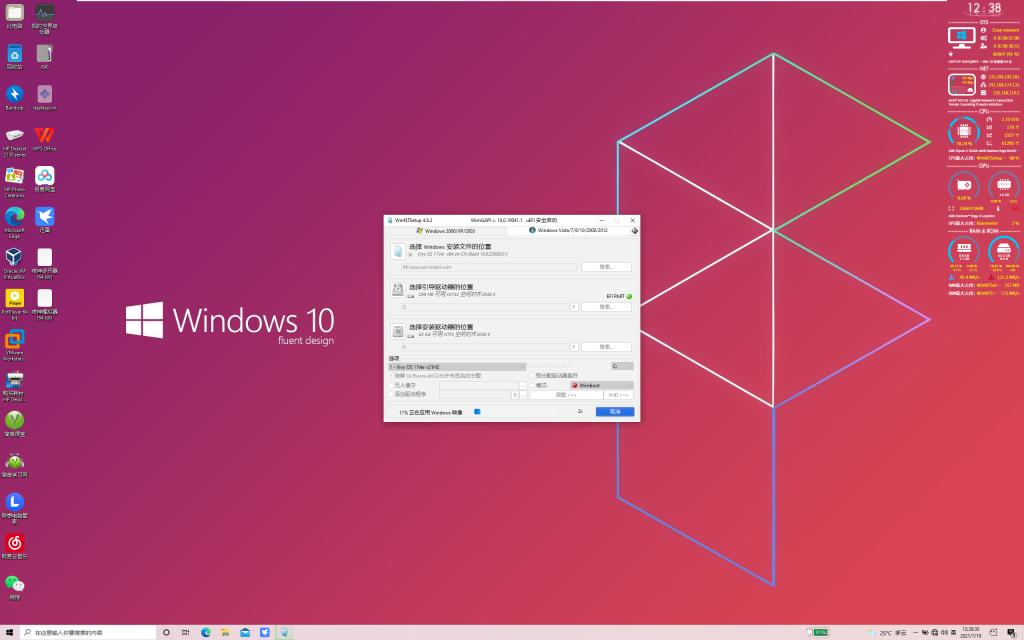Click the F button beside boot drive
1024x640 pixels.
point(574,307)
